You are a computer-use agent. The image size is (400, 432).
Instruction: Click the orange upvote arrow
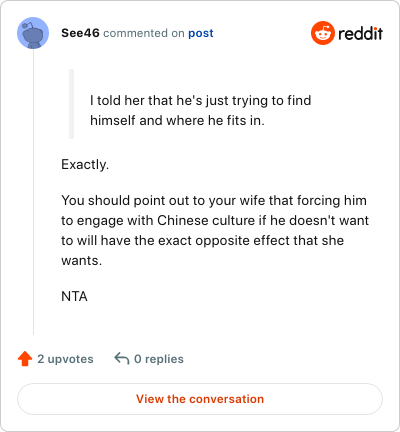[x=25, y=359]
